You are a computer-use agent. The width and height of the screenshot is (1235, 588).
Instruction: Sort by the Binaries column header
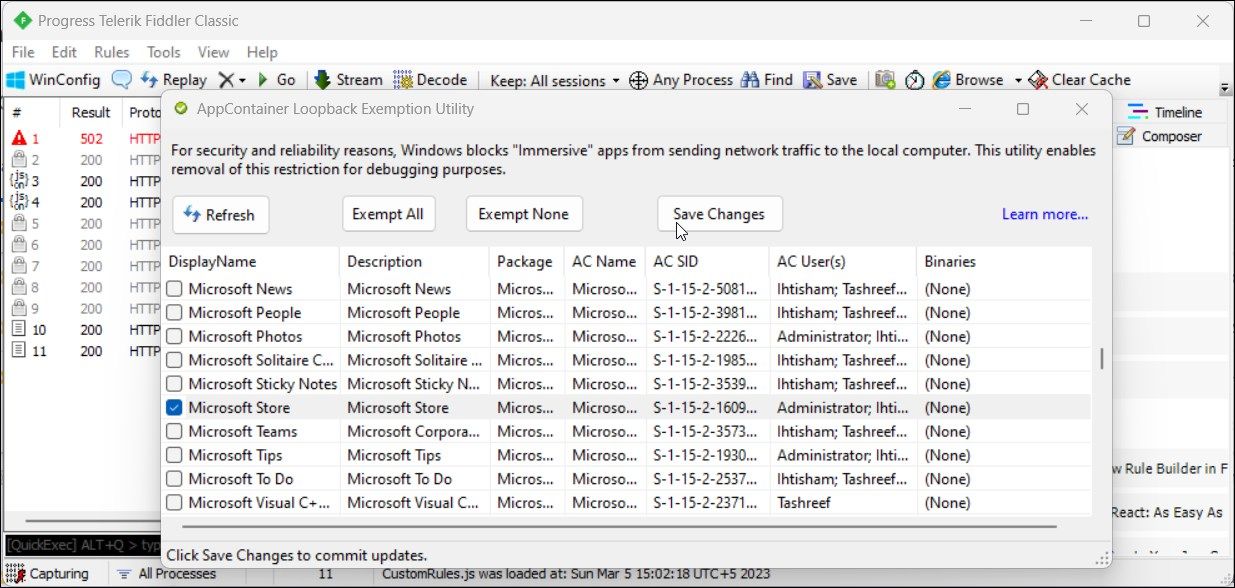click(1004, 262)
